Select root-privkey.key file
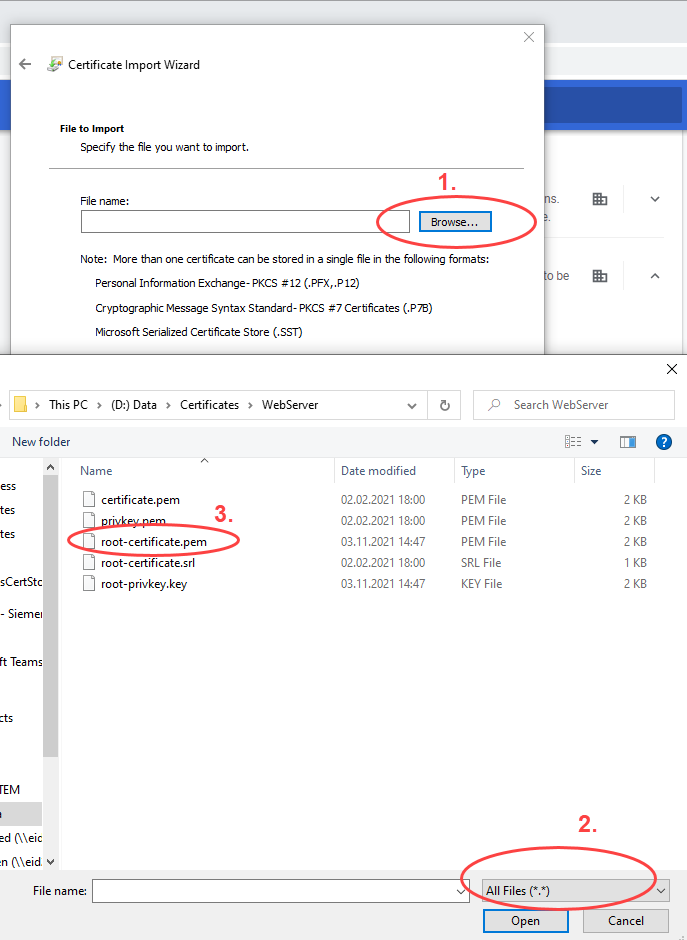This screenshot has width=687, height=940. 143,584
